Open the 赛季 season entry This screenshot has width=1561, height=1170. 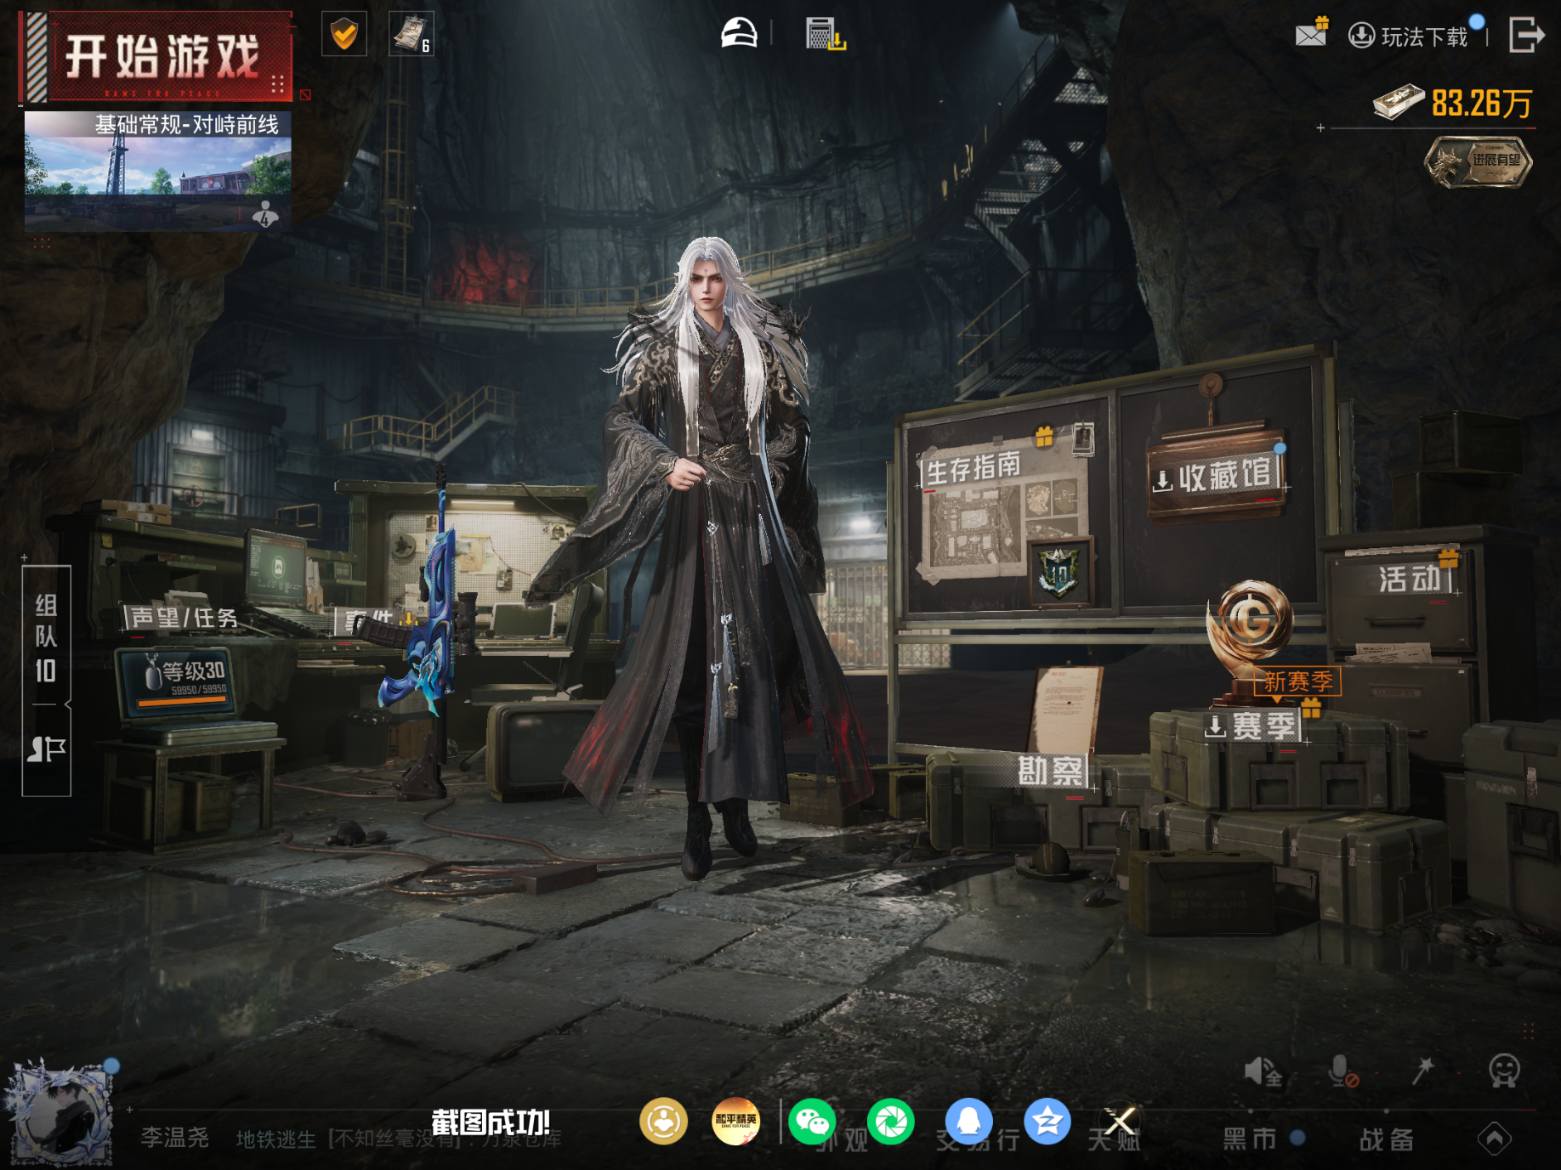point(1252,726)
